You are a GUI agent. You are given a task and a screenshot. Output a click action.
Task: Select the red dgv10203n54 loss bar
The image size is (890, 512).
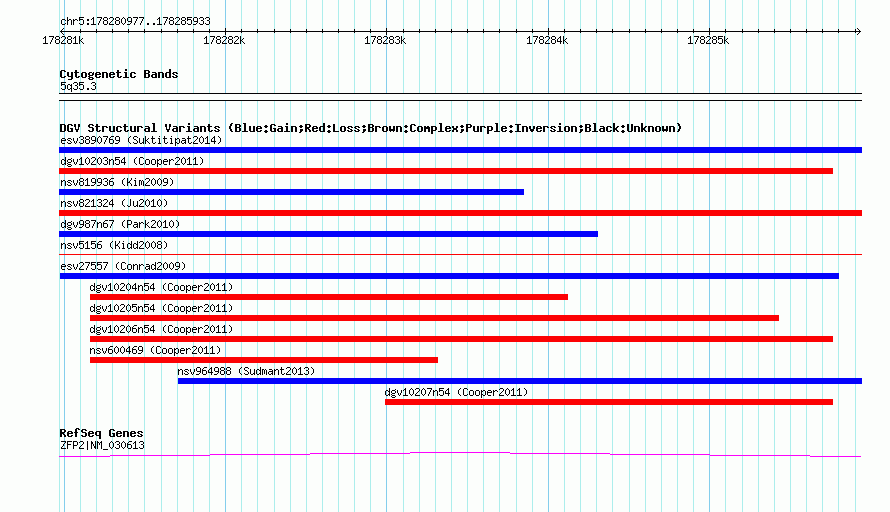click(446, 171)
